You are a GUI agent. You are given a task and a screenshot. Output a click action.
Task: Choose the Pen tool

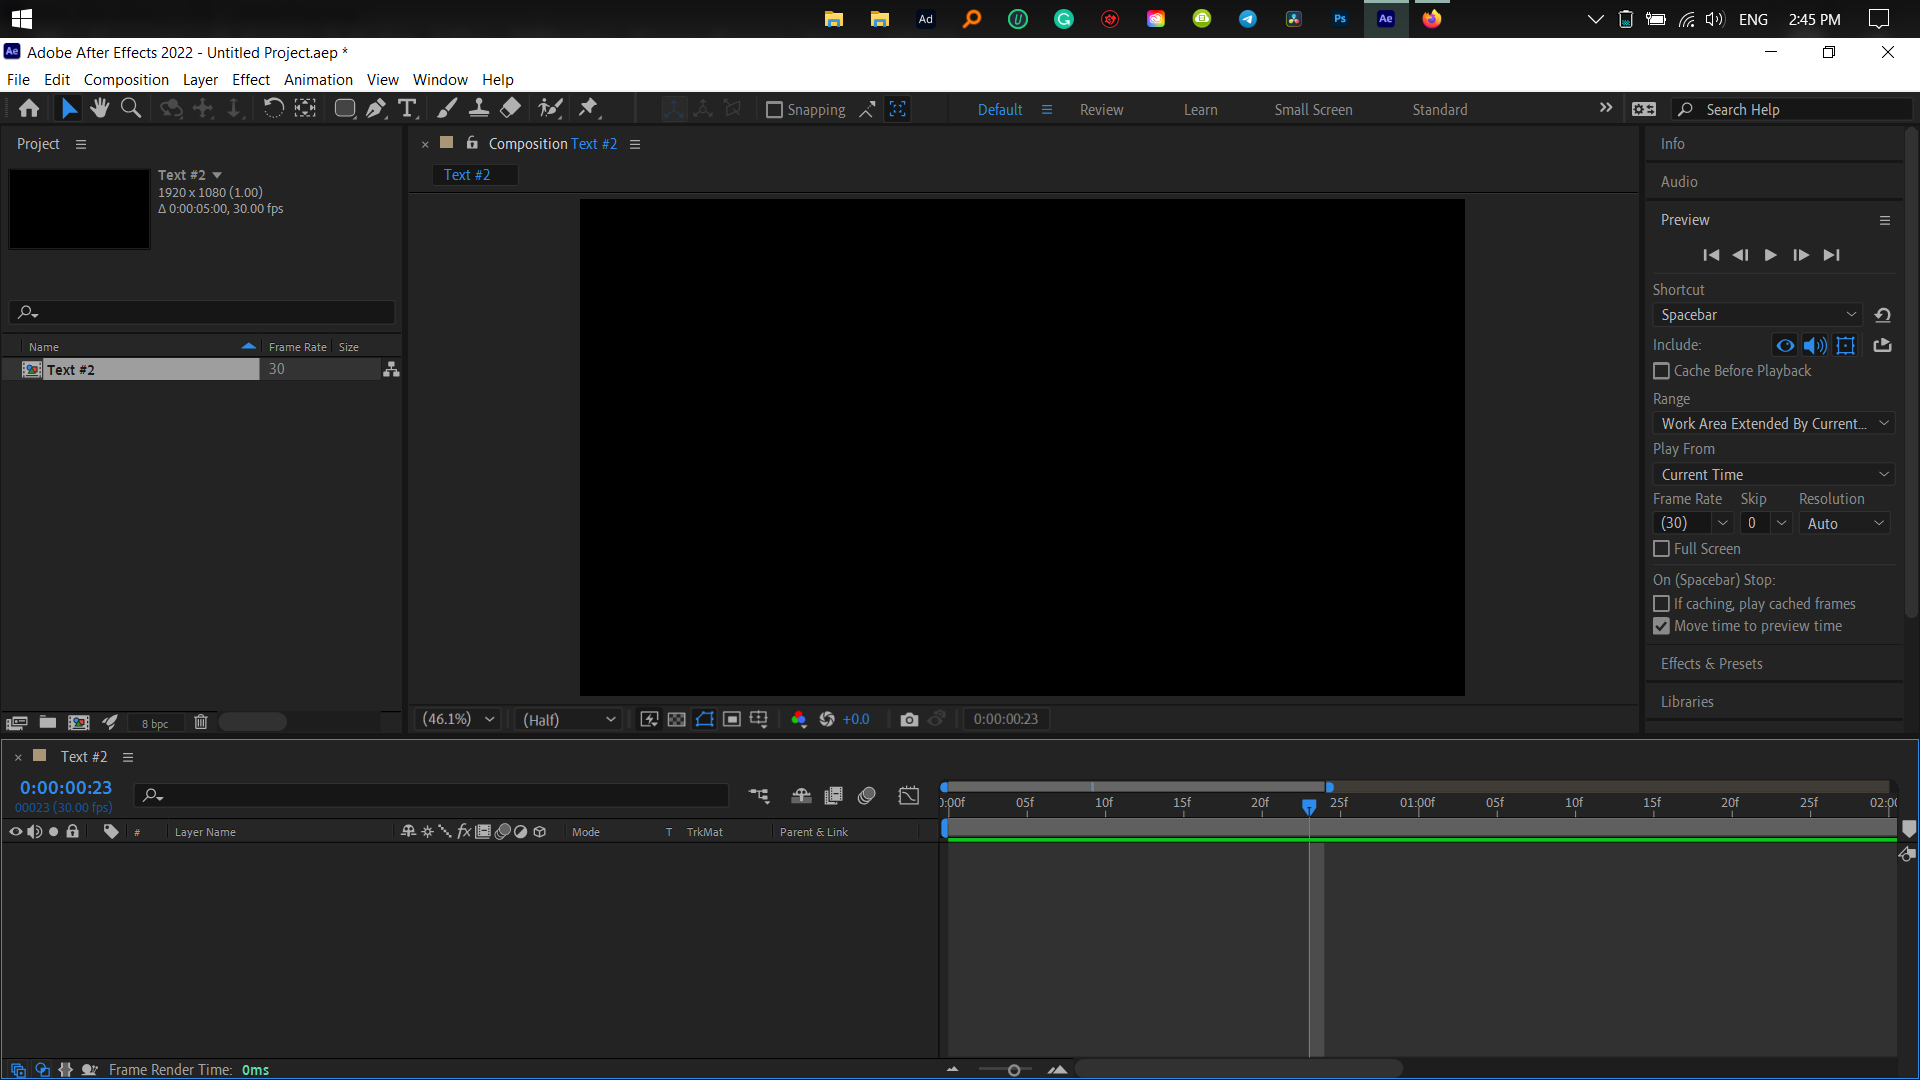376,108
